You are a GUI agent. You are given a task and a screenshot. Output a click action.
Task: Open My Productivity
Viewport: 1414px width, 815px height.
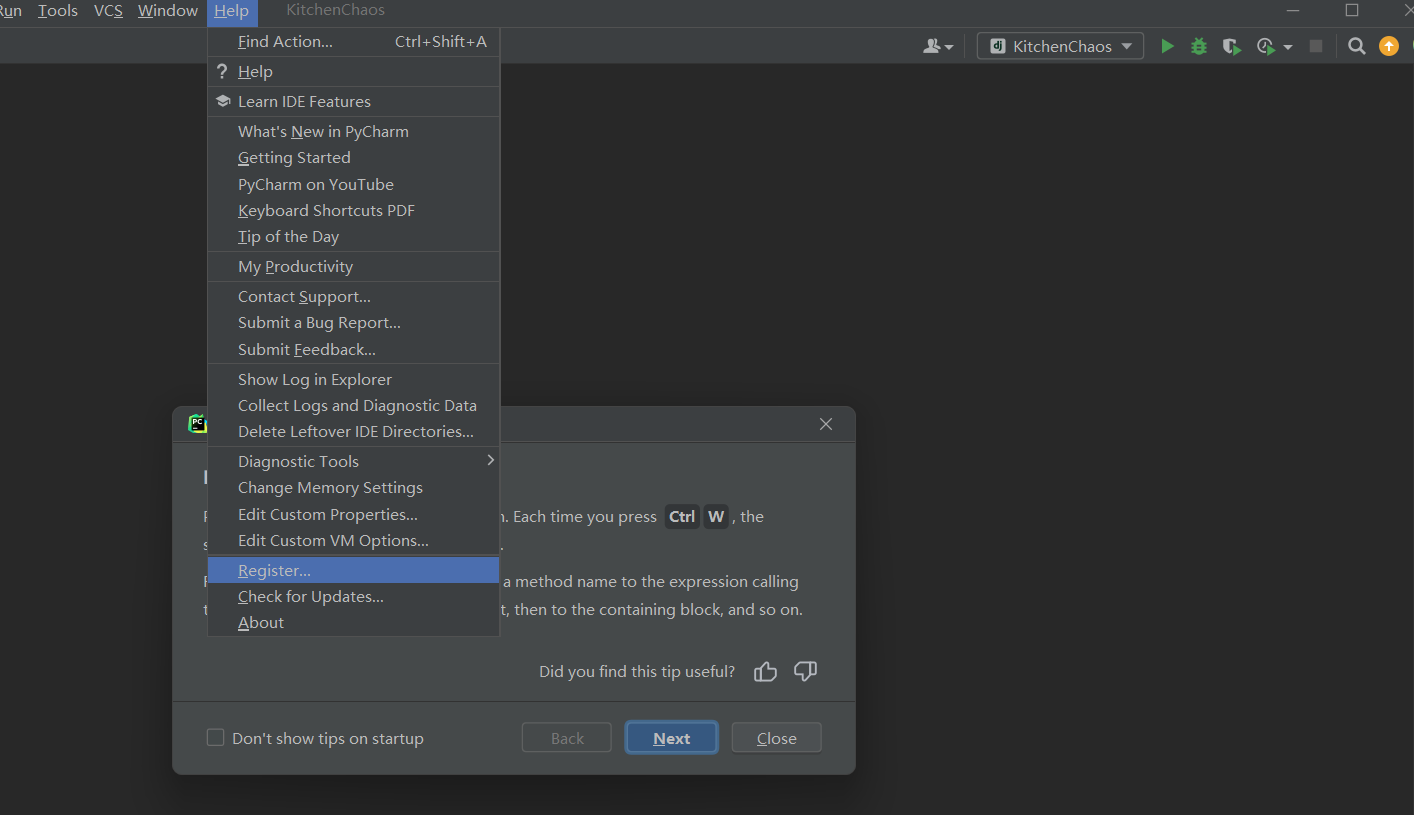click(353, 267)
